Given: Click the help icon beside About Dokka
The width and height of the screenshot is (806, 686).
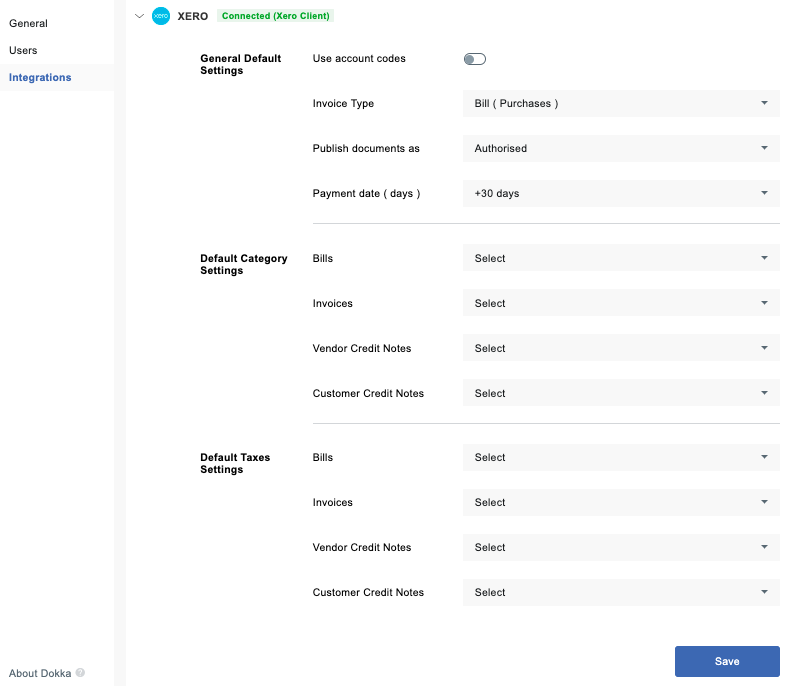Looking at the screenshot, I should 80,673.
